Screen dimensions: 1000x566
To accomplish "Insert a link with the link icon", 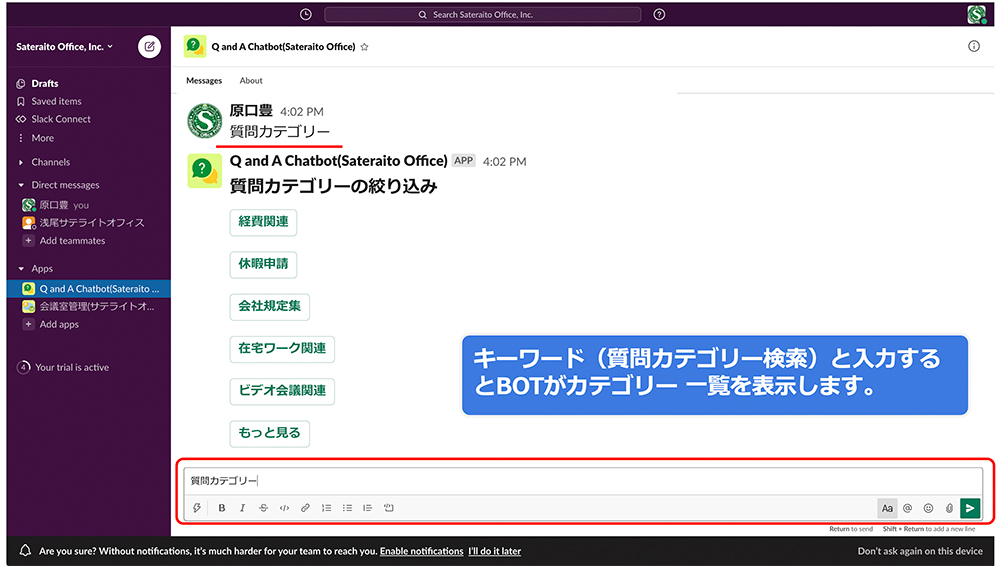I will coord(305,508).
